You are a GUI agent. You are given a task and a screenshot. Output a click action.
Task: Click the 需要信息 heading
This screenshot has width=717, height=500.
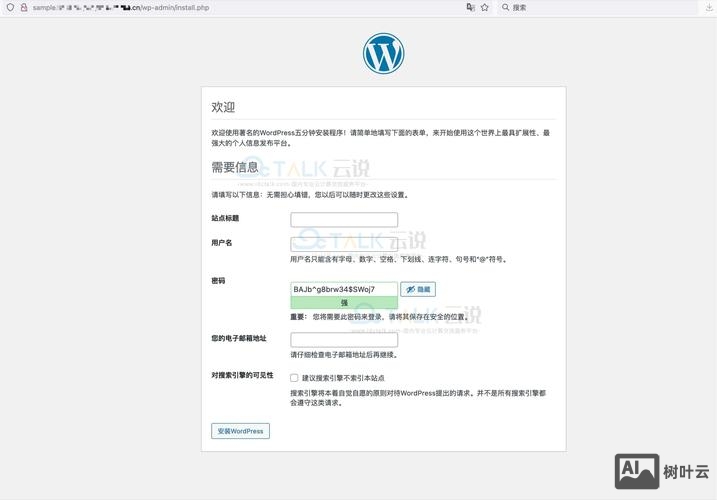[x=235, y=167]
